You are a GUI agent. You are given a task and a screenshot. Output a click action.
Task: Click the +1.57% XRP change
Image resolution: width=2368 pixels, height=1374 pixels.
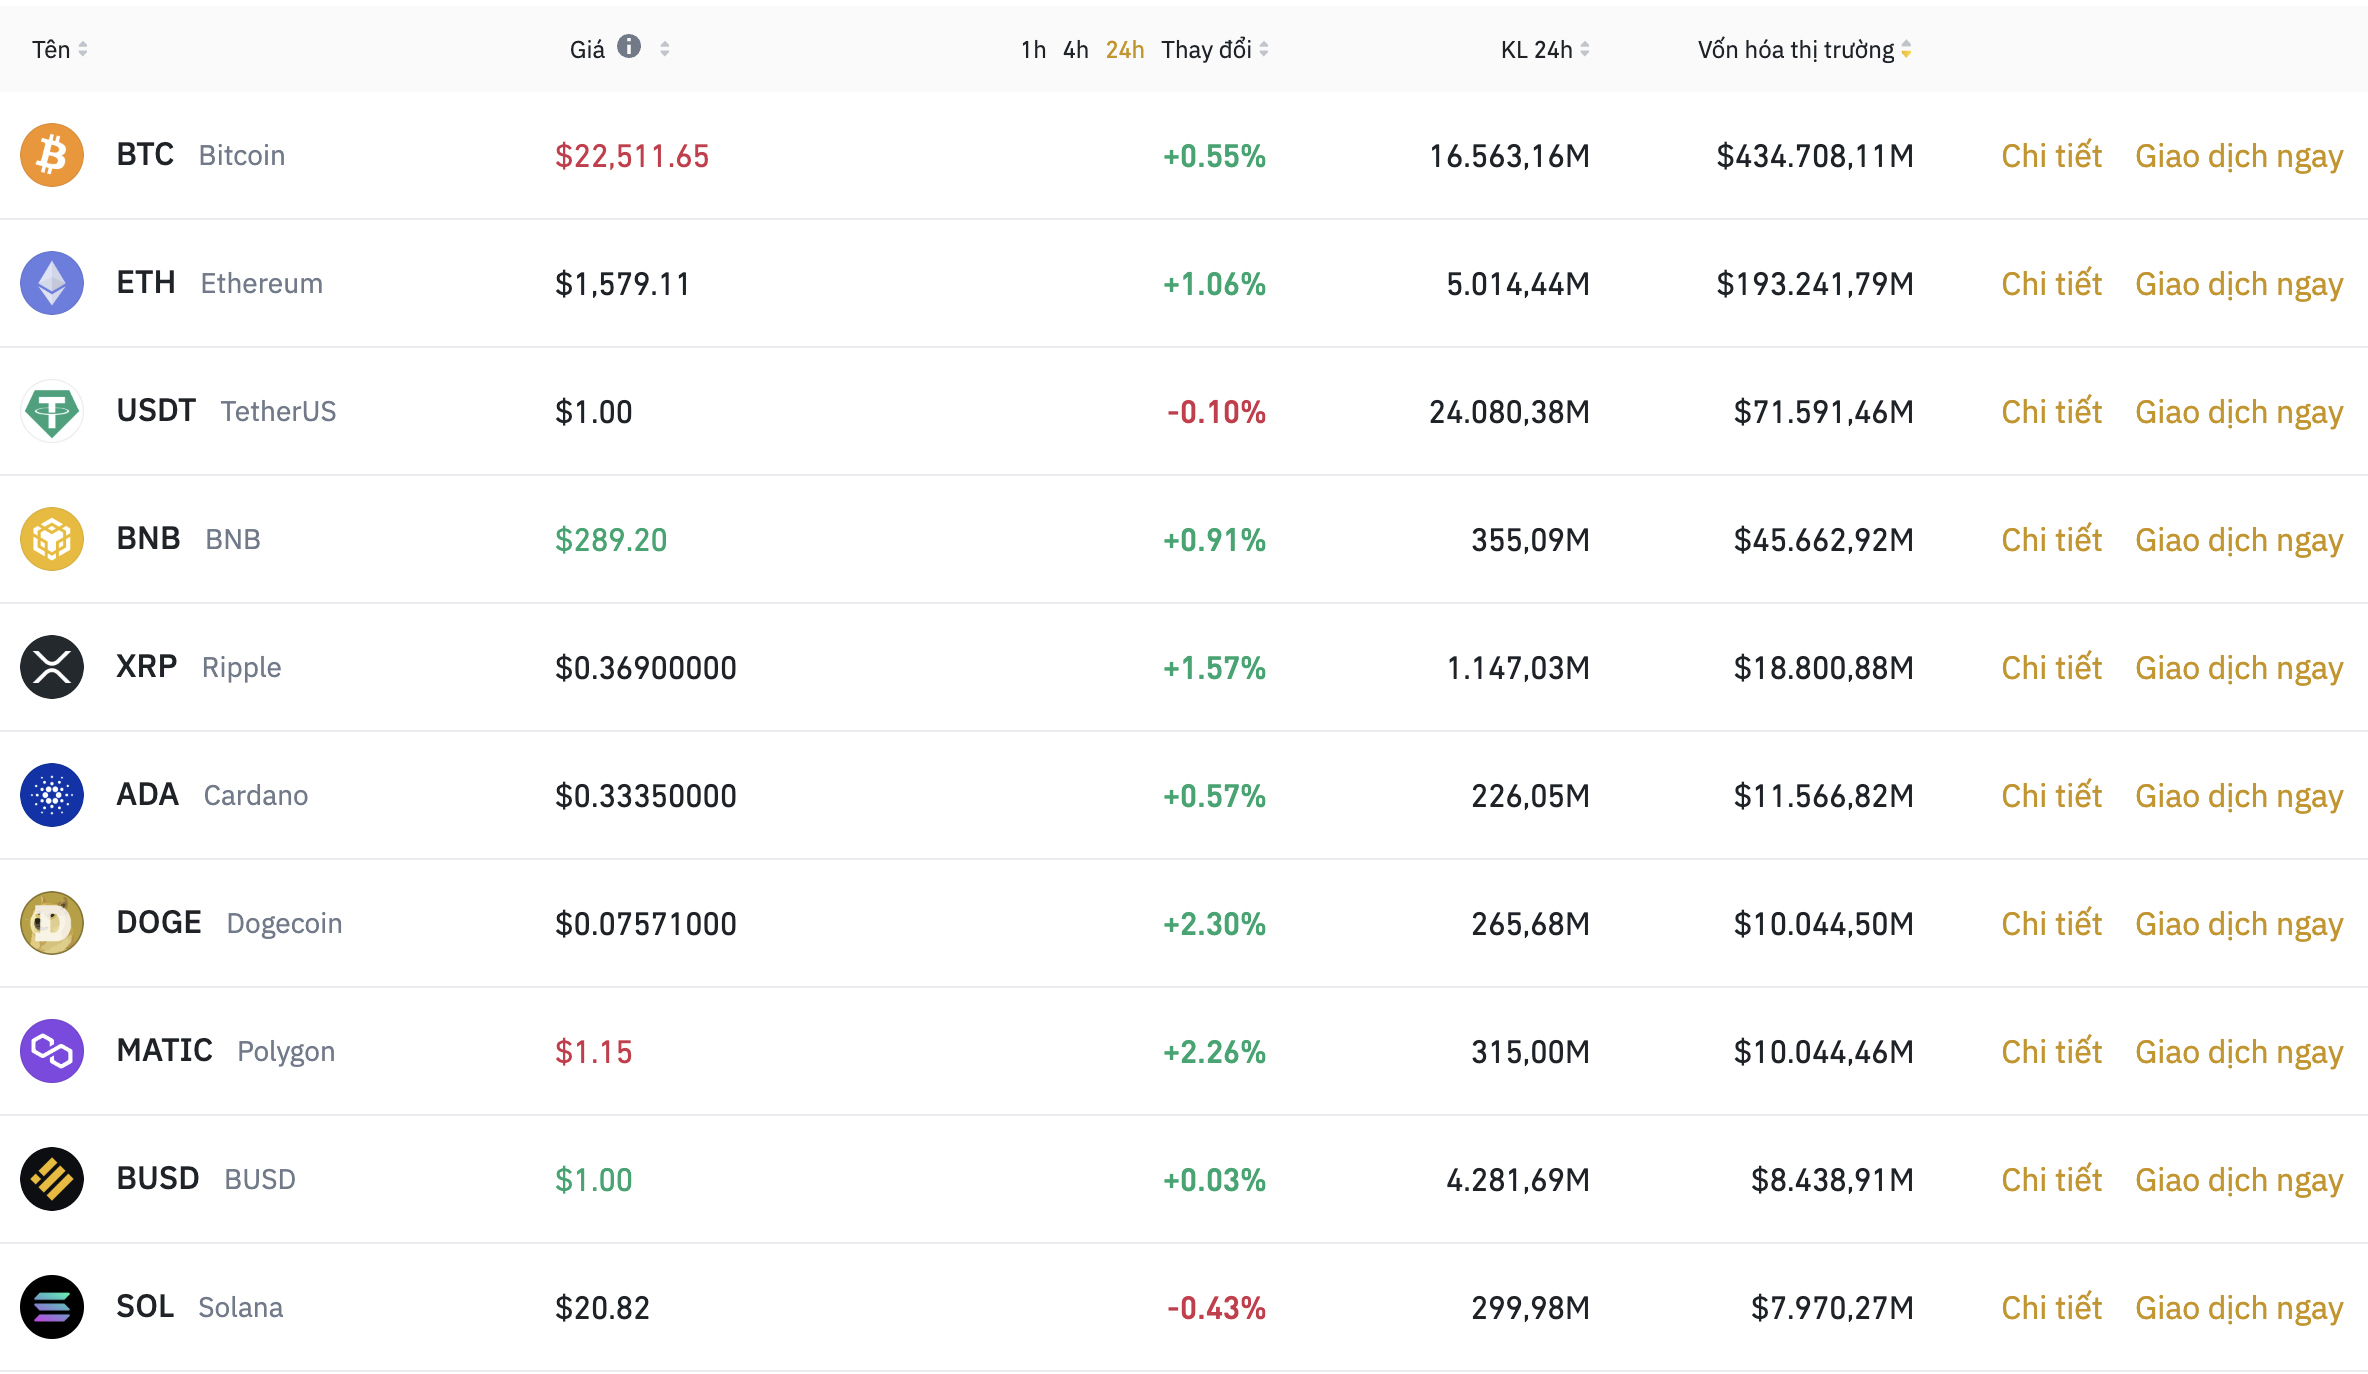coord(1214,668)
